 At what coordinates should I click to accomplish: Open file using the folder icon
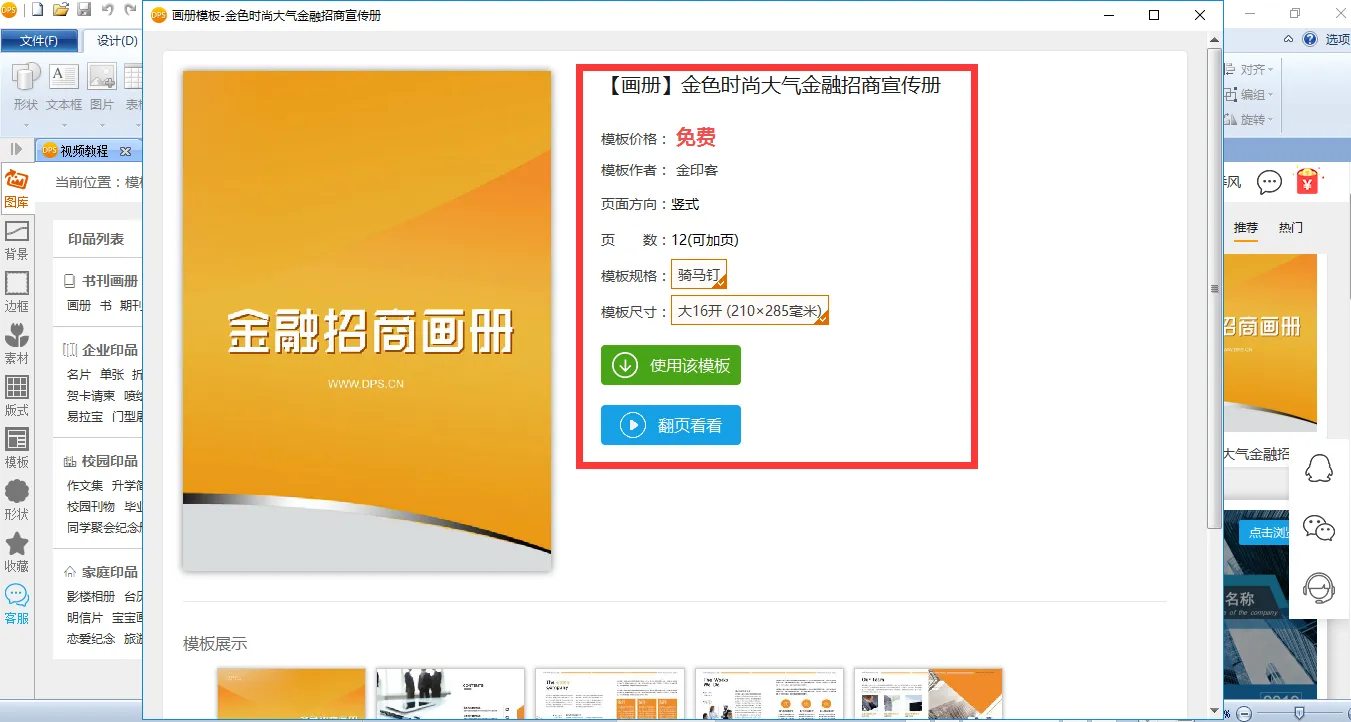point(61,11)
